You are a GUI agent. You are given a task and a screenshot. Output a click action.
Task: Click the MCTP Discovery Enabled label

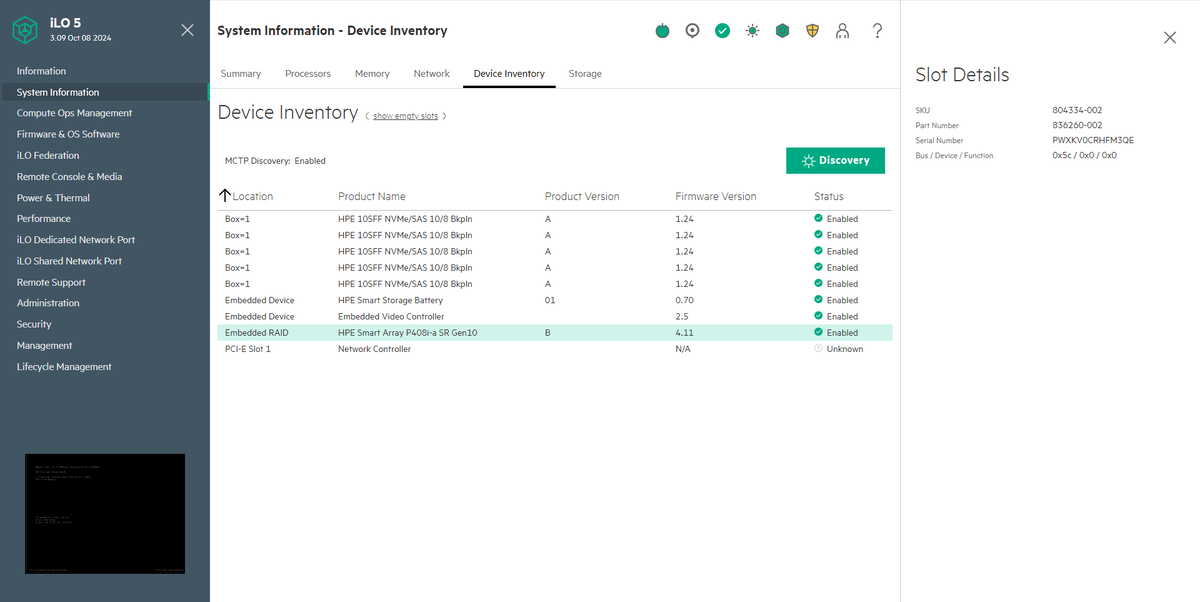pos(275,161)
